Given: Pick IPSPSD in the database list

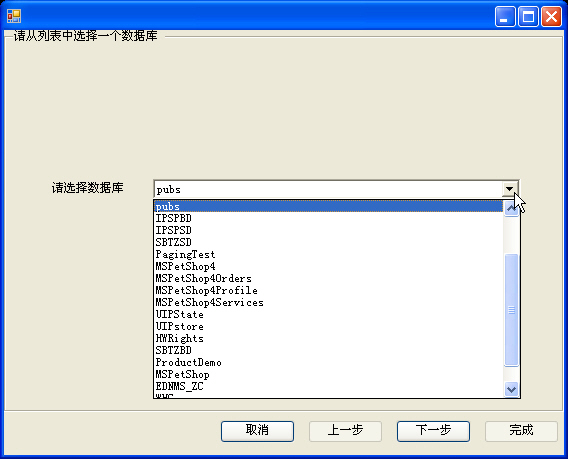Looking at the screenshot, I should (x=329, y=230).
